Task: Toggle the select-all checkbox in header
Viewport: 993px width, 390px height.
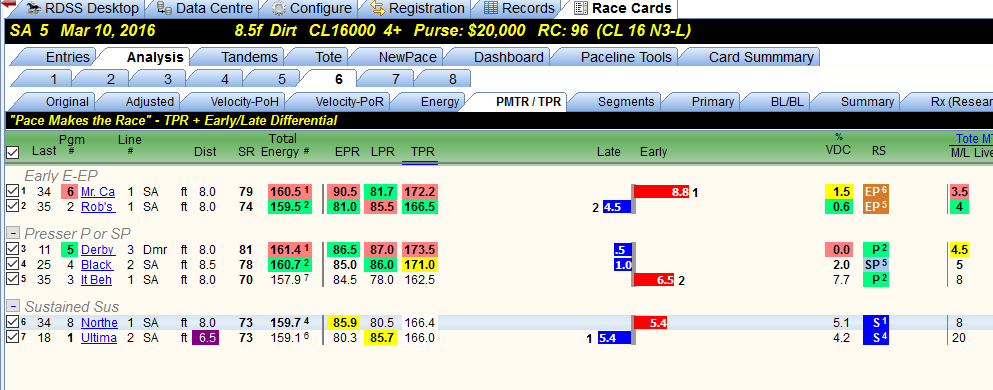Action: tap(12, 153)
